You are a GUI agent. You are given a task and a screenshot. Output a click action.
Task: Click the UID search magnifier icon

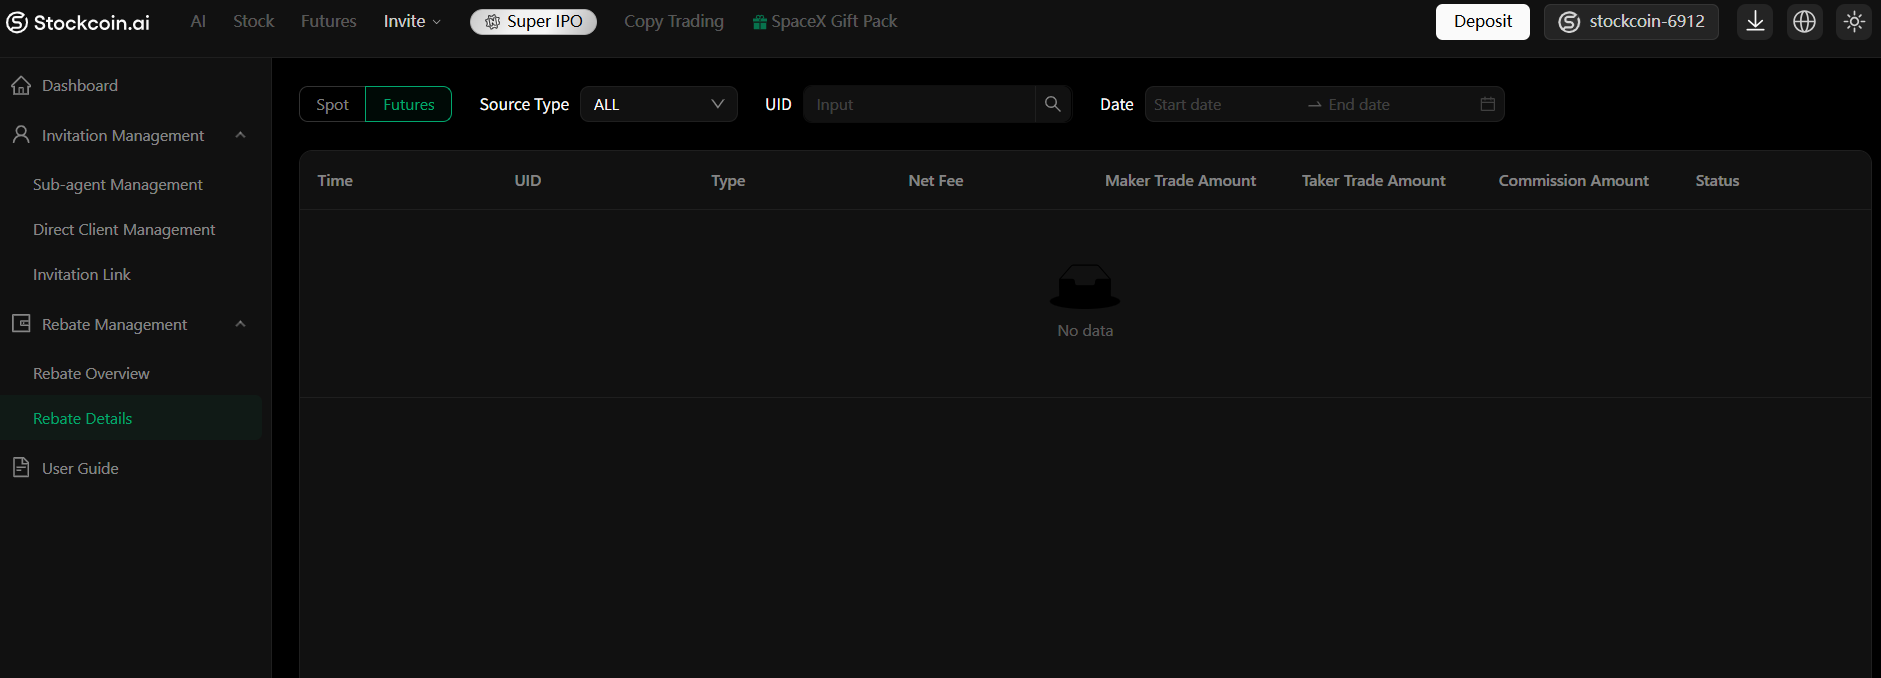1052,104
